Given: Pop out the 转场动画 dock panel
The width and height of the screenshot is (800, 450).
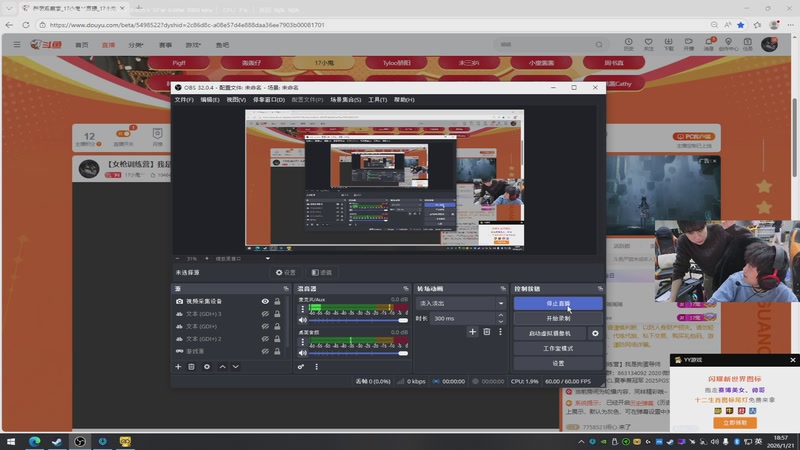Looking at the screenshot, I should (x=503, y=289).
